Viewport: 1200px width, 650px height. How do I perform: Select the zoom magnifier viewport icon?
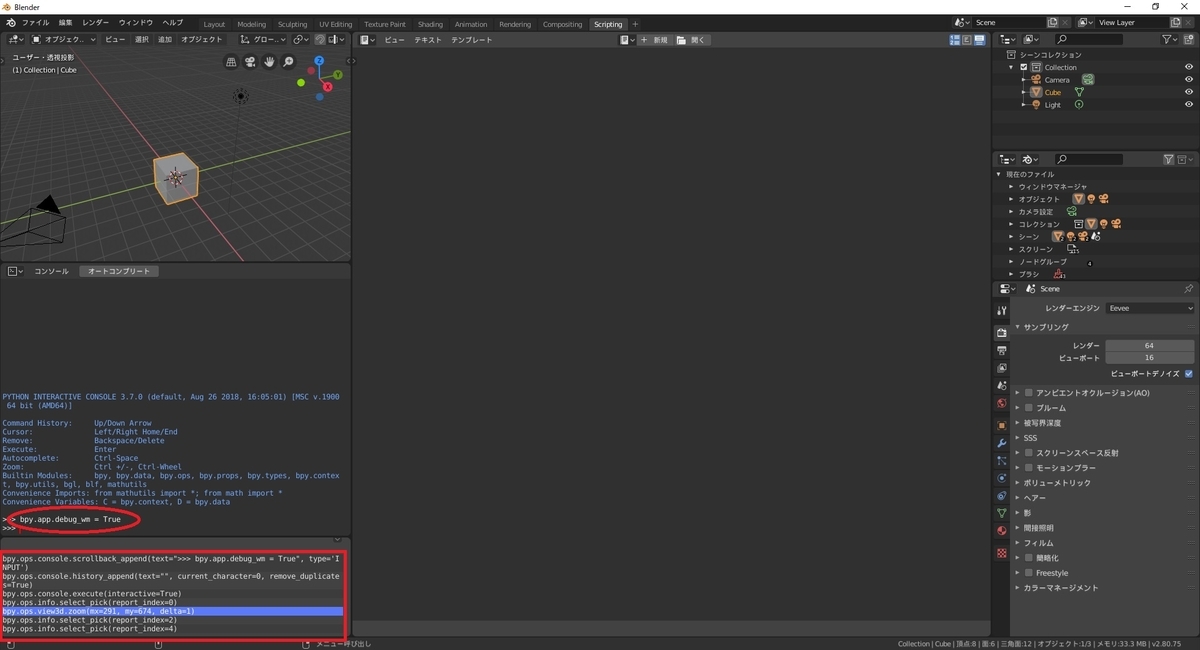pos(288,62)
